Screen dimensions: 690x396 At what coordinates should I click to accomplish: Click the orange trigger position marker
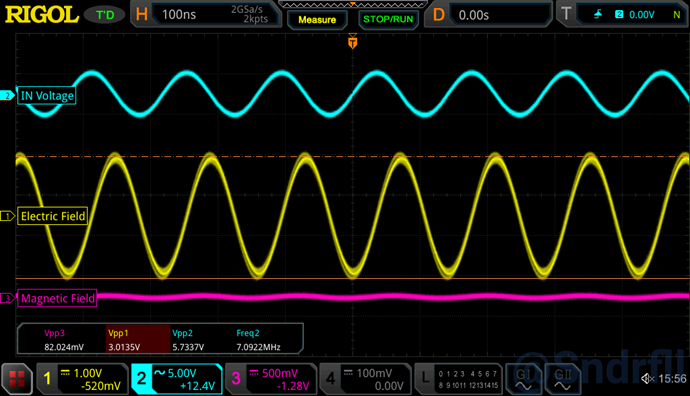352,41
